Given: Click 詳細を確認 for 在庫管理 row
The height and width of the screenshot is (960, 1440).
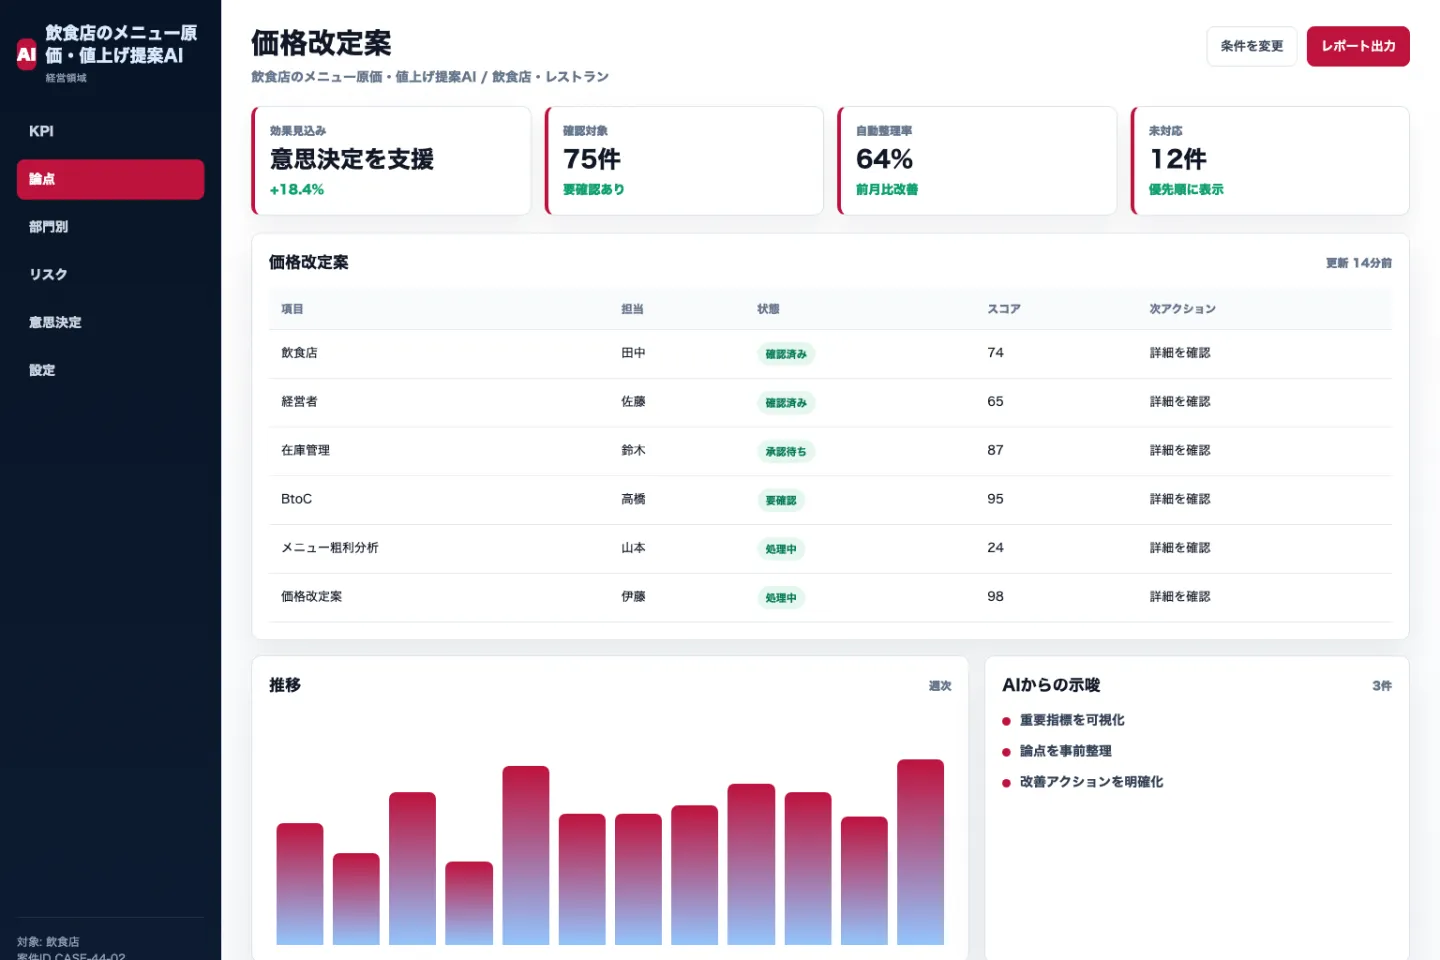Looking at the screenshot, I should [1180, 451].
